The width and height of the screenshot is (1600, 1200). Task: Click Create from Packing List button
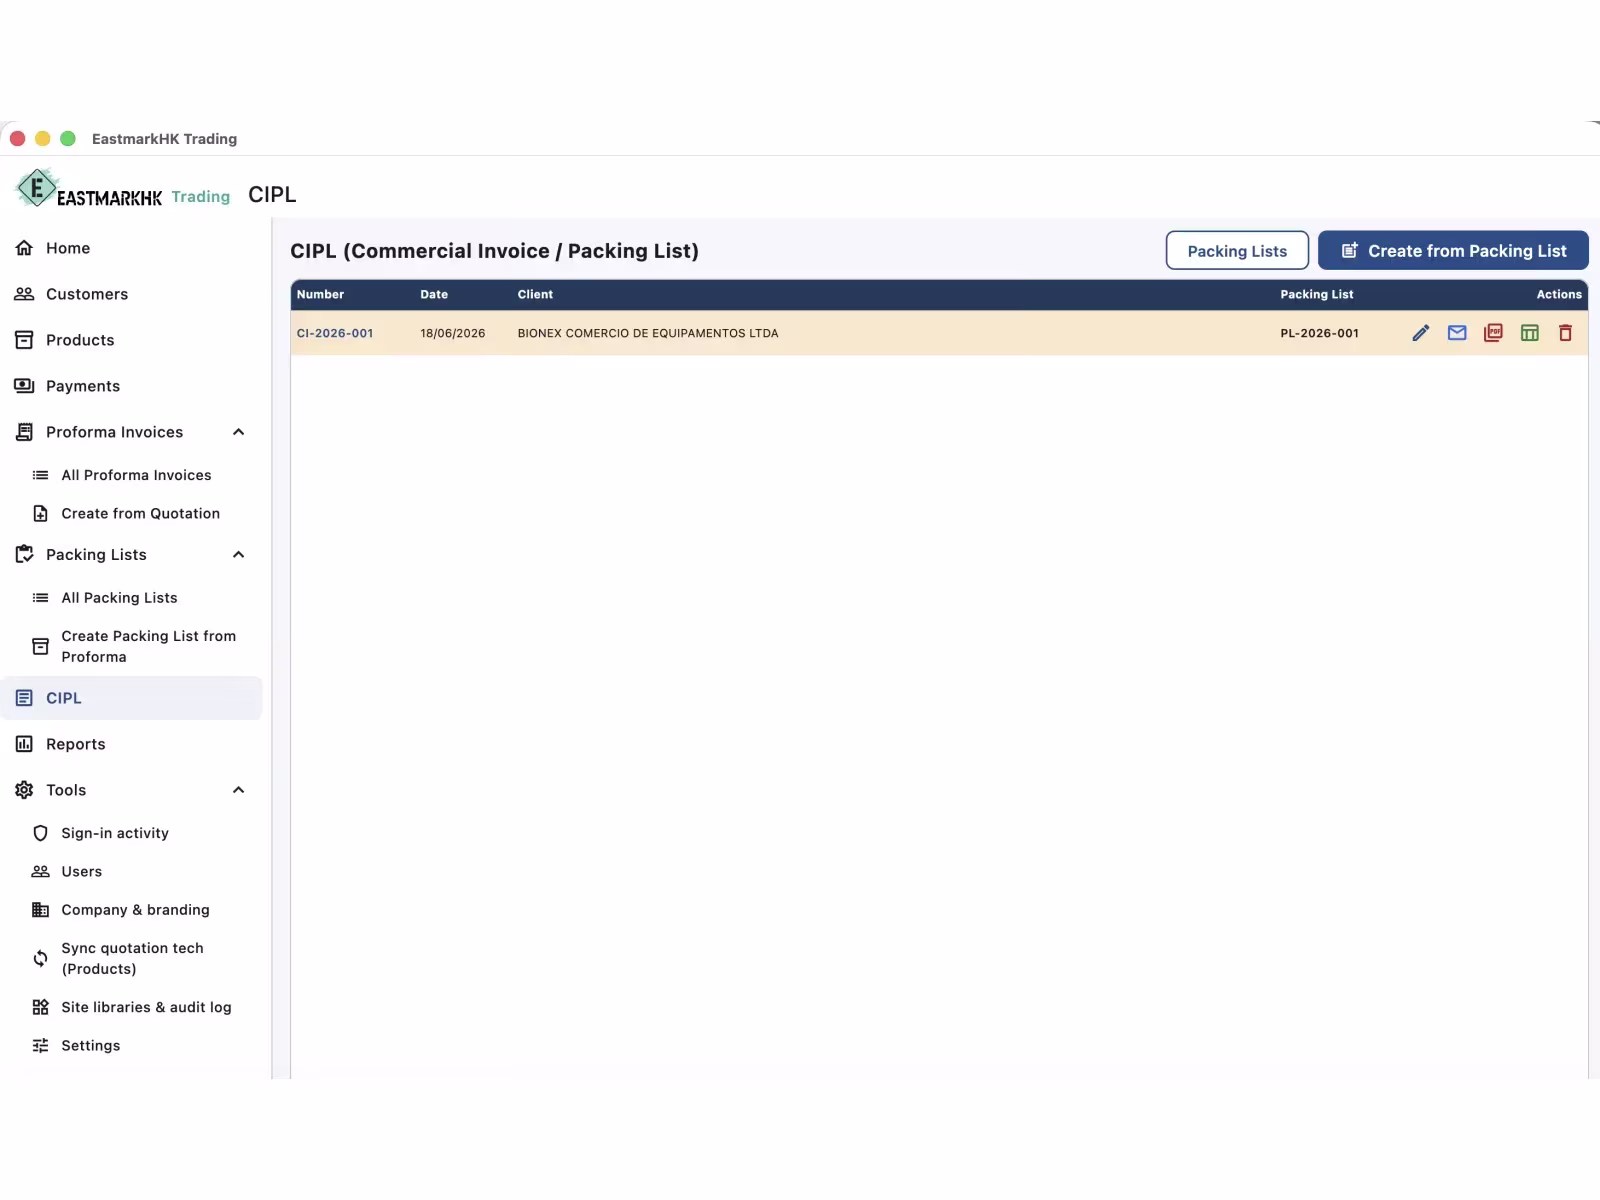pos(1453,251)
